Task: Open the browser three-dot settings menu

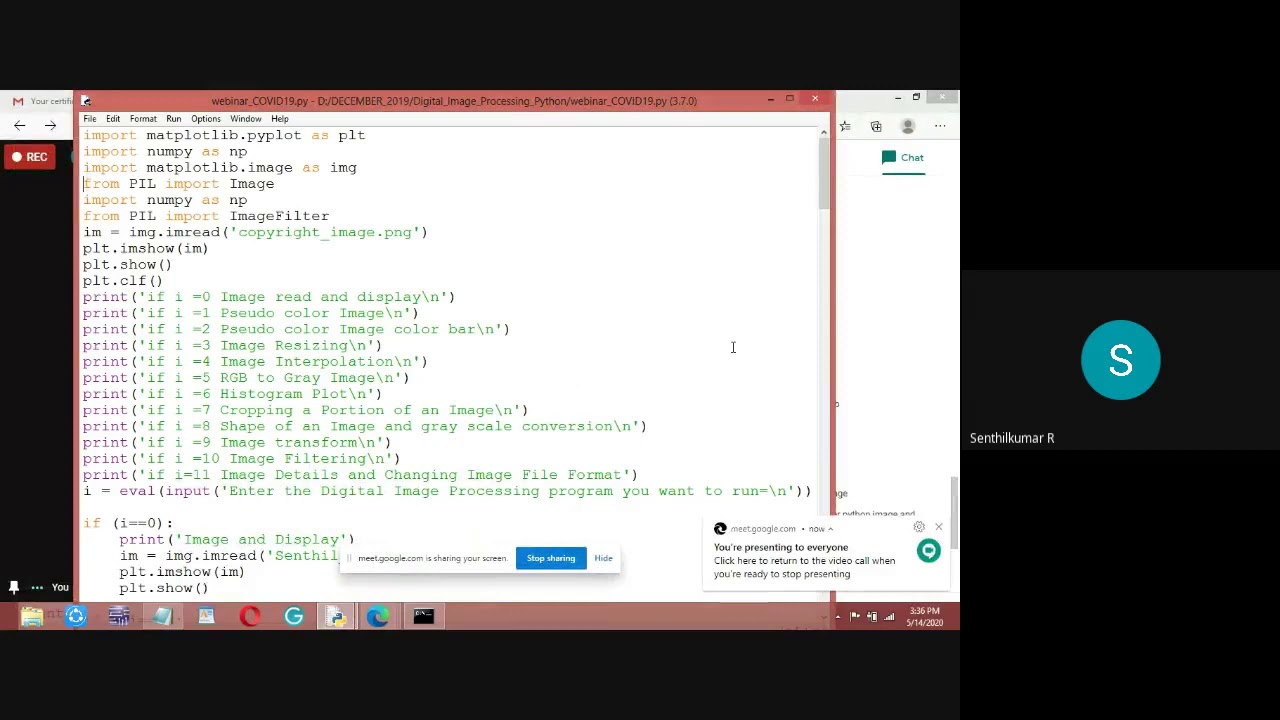Action: coord(940,126)
